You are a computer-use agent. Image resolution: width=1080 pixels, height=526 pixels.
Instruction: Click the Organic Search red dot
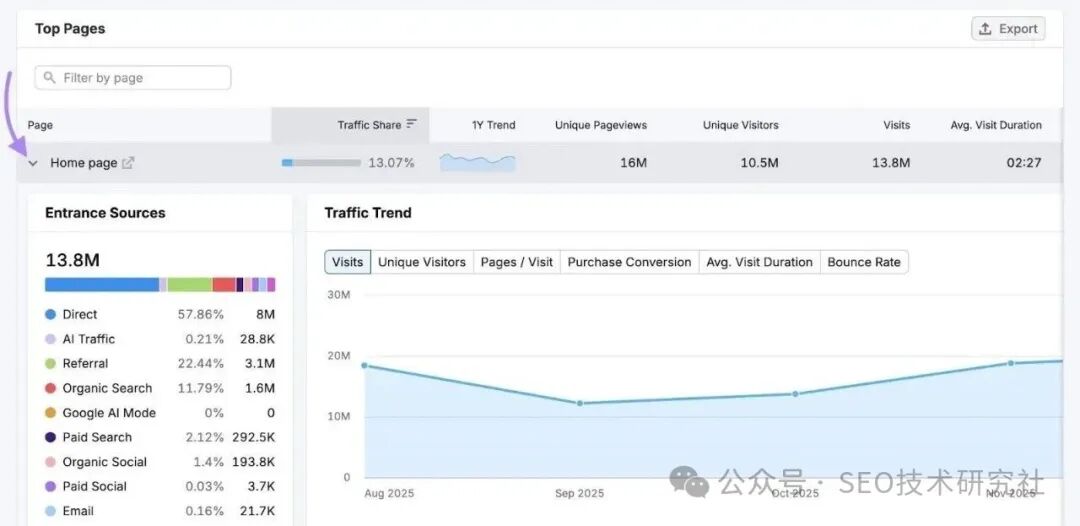click(x=50, y=388)
